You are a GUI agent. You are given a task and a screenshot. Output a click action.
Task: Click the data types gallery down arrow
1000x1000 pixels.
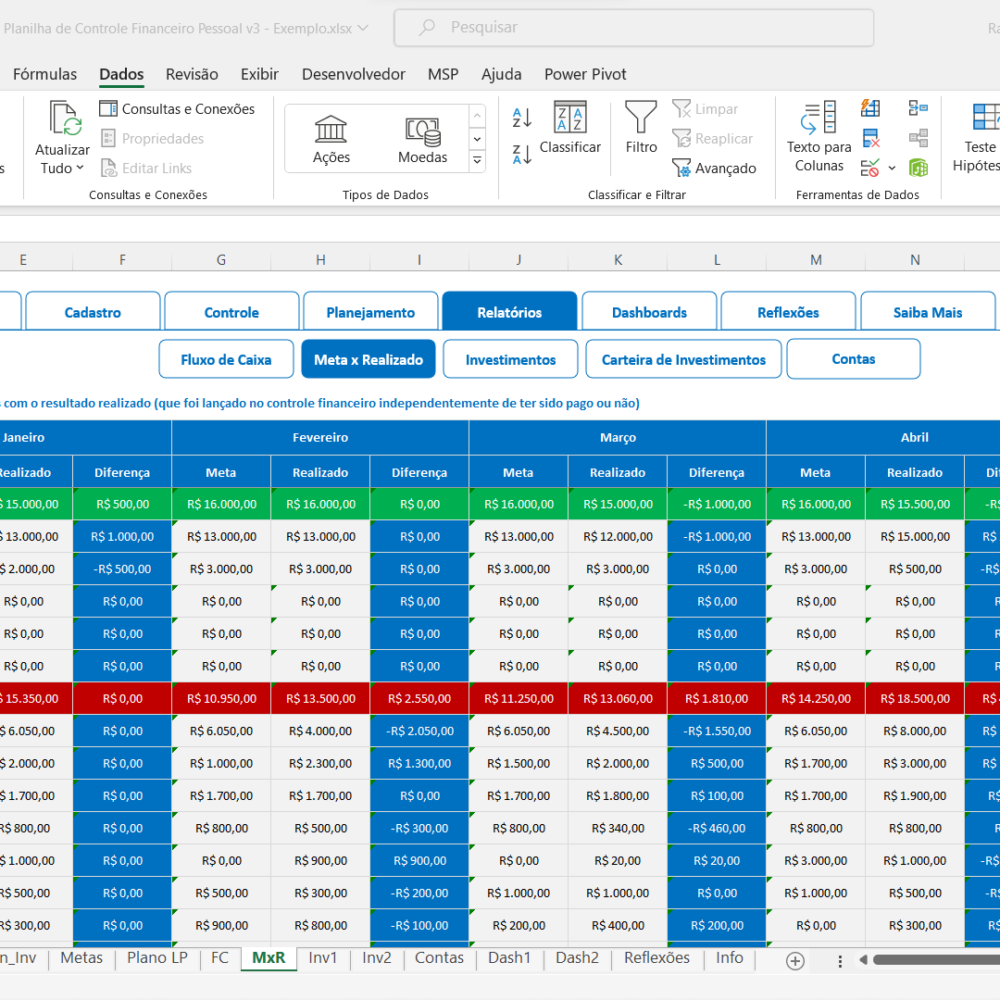click(477, 138)
